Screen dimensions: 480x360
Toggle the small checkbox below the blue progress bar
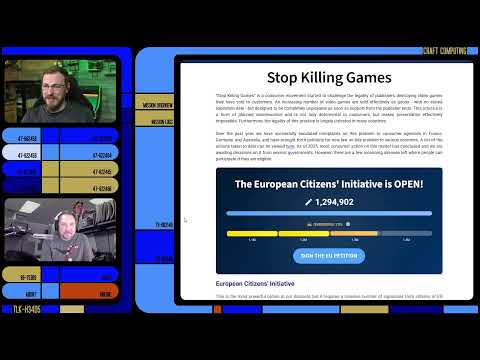point(348,224)
